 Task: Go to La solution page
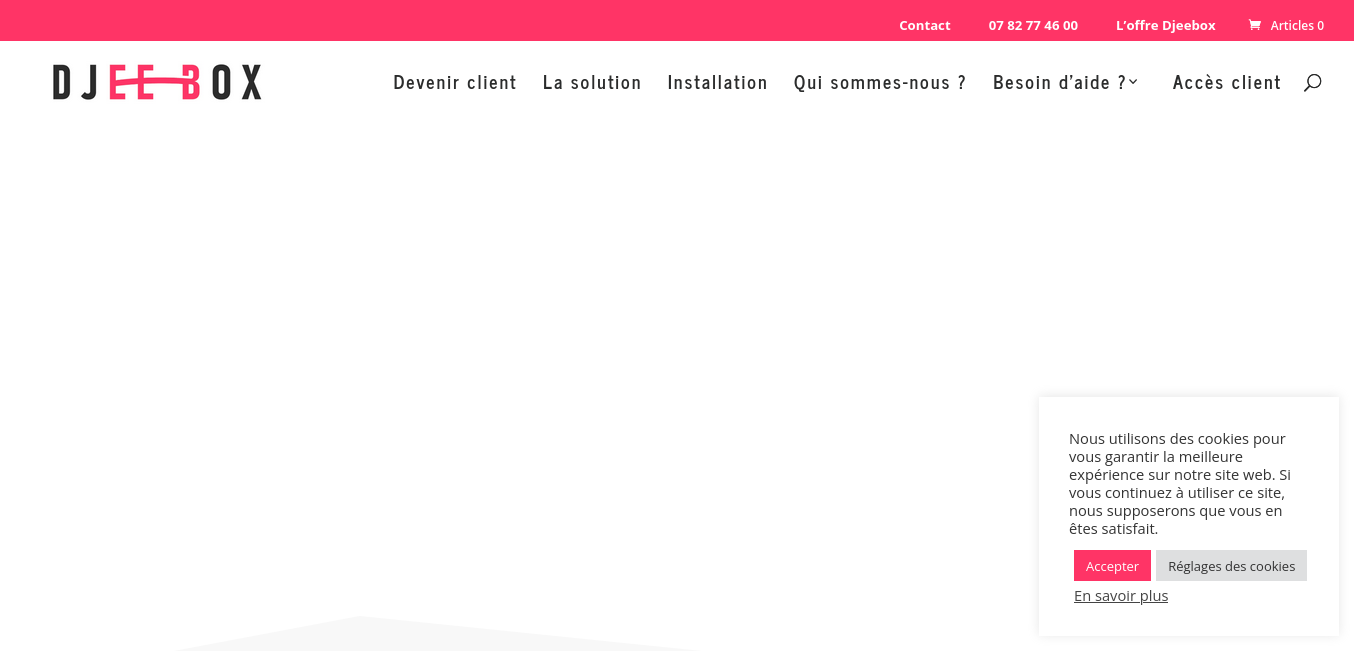pyautogui.click(x=592, y=82)
